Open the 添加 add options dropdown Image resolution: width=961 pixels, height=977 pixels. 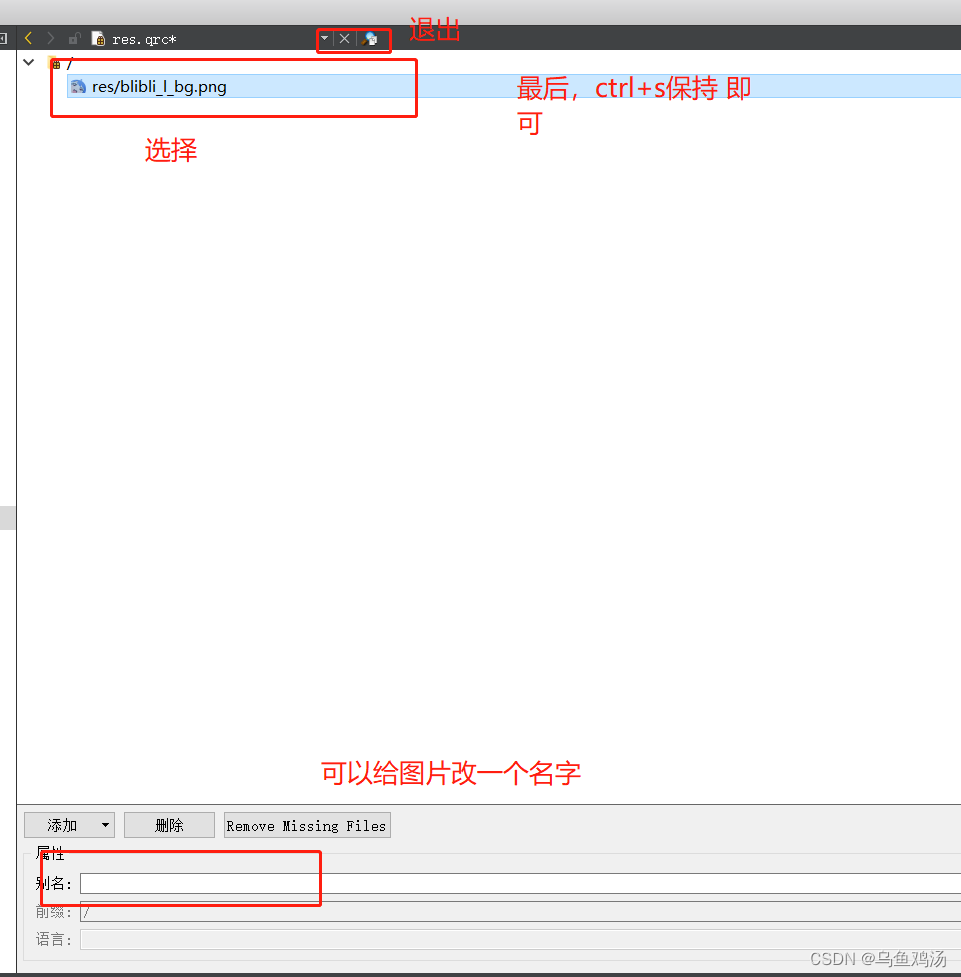click(104, 824)
